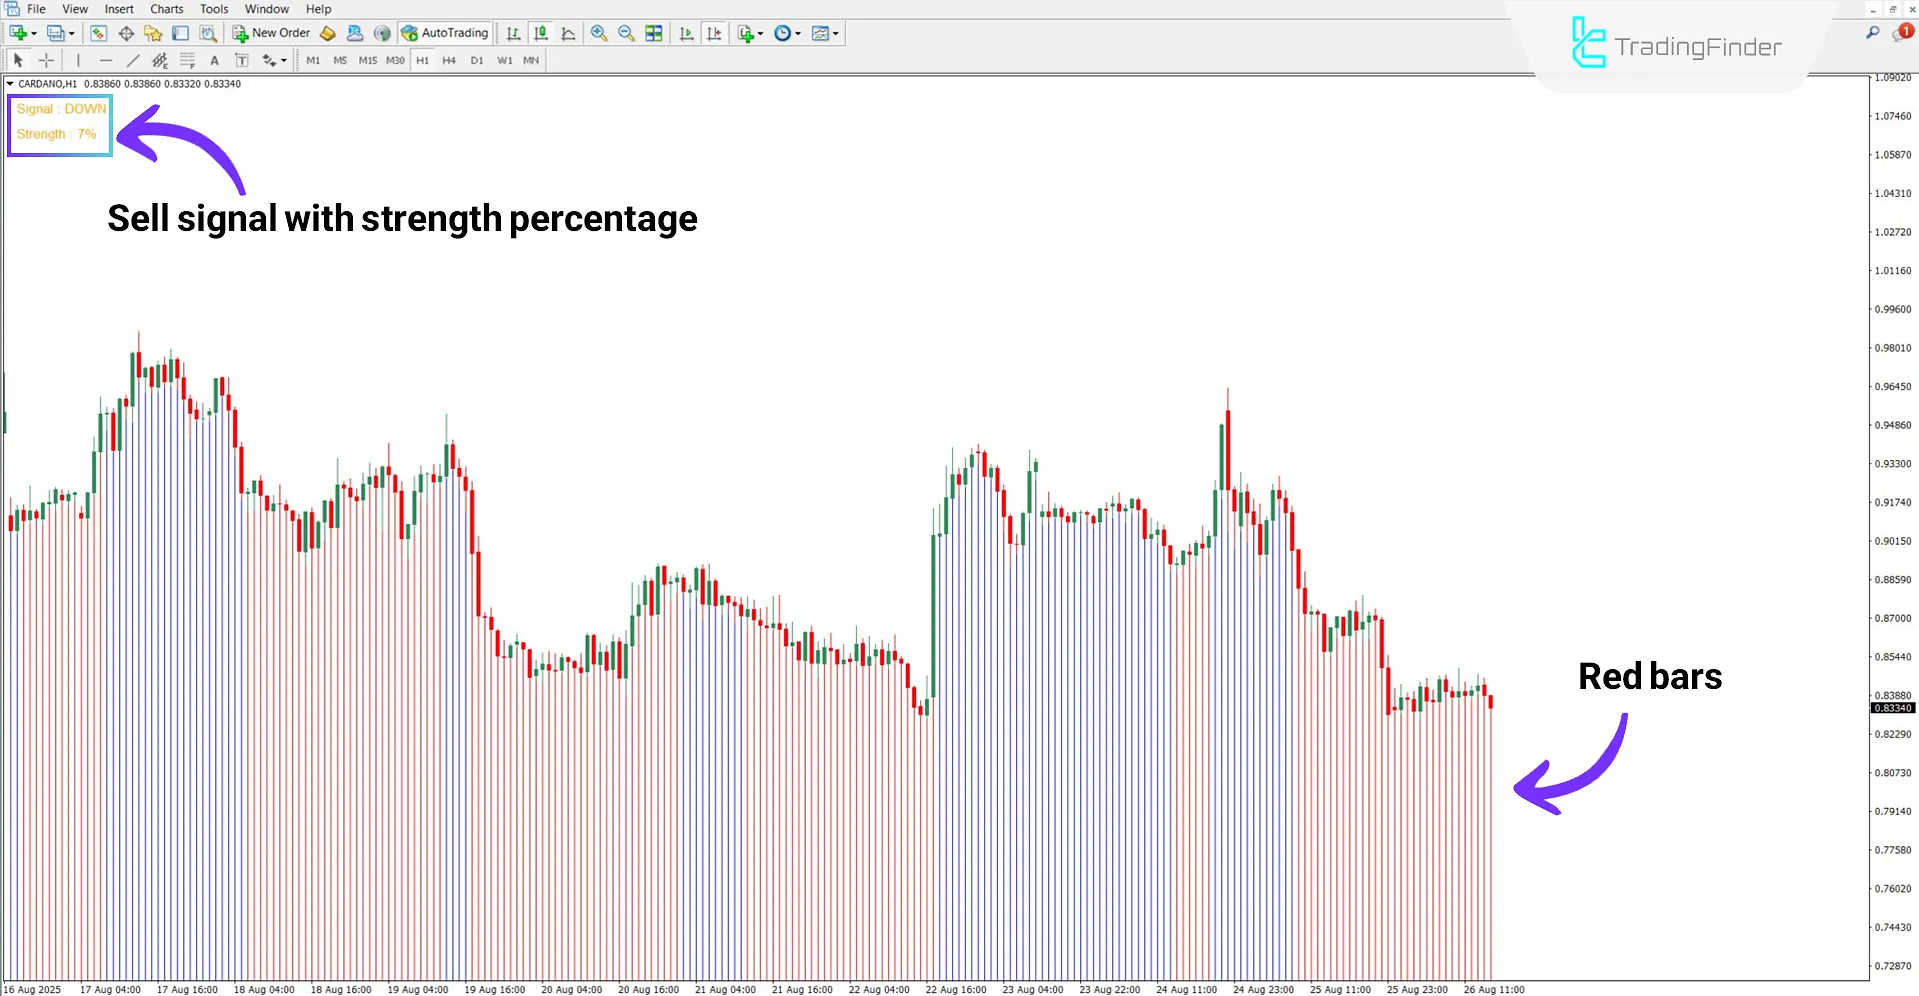Open the Strategy Tester window
This screenshot has width=1919, height=996.
tap(208, 33)
